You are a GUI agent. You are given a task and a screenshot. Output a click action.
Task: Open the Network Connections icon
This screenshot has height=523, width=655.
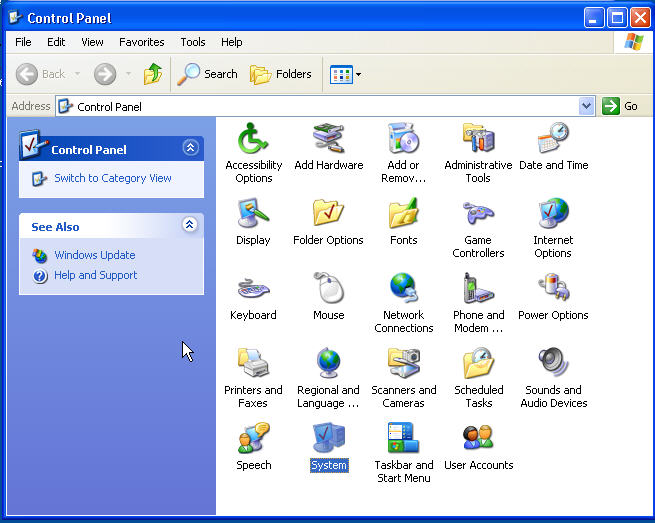(x=403, y=288)
